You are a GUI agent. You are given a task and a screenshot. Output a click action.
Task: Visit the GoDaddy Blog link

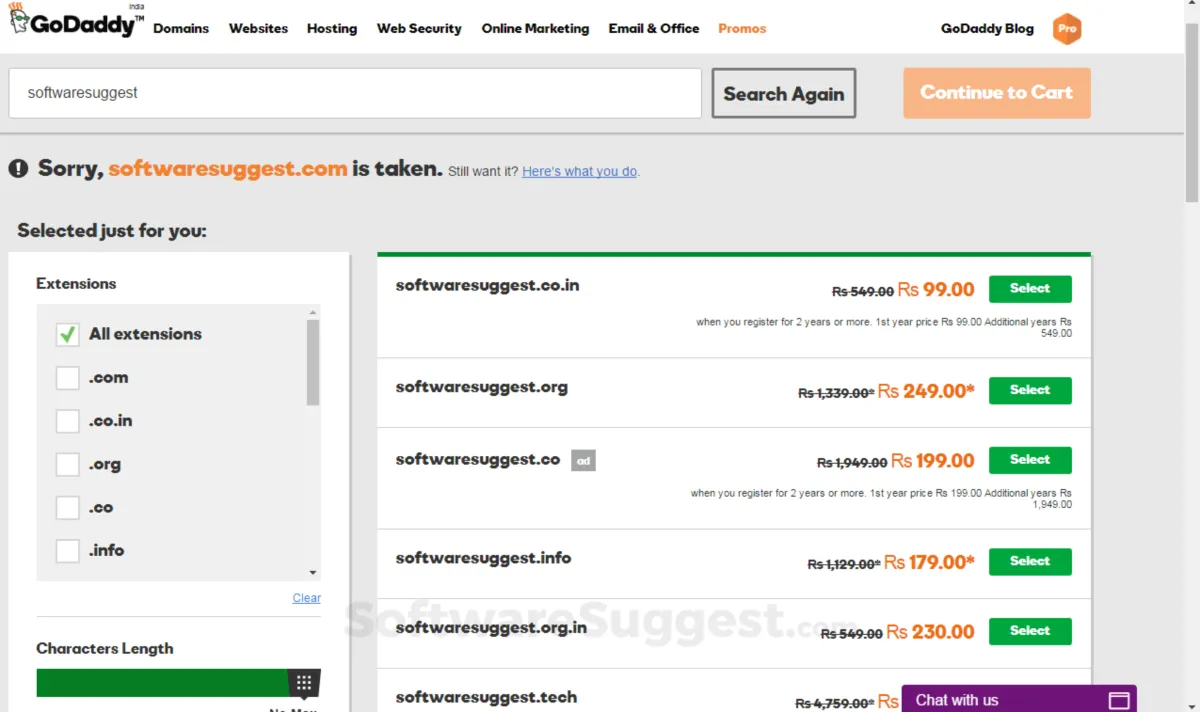(987, 28)
